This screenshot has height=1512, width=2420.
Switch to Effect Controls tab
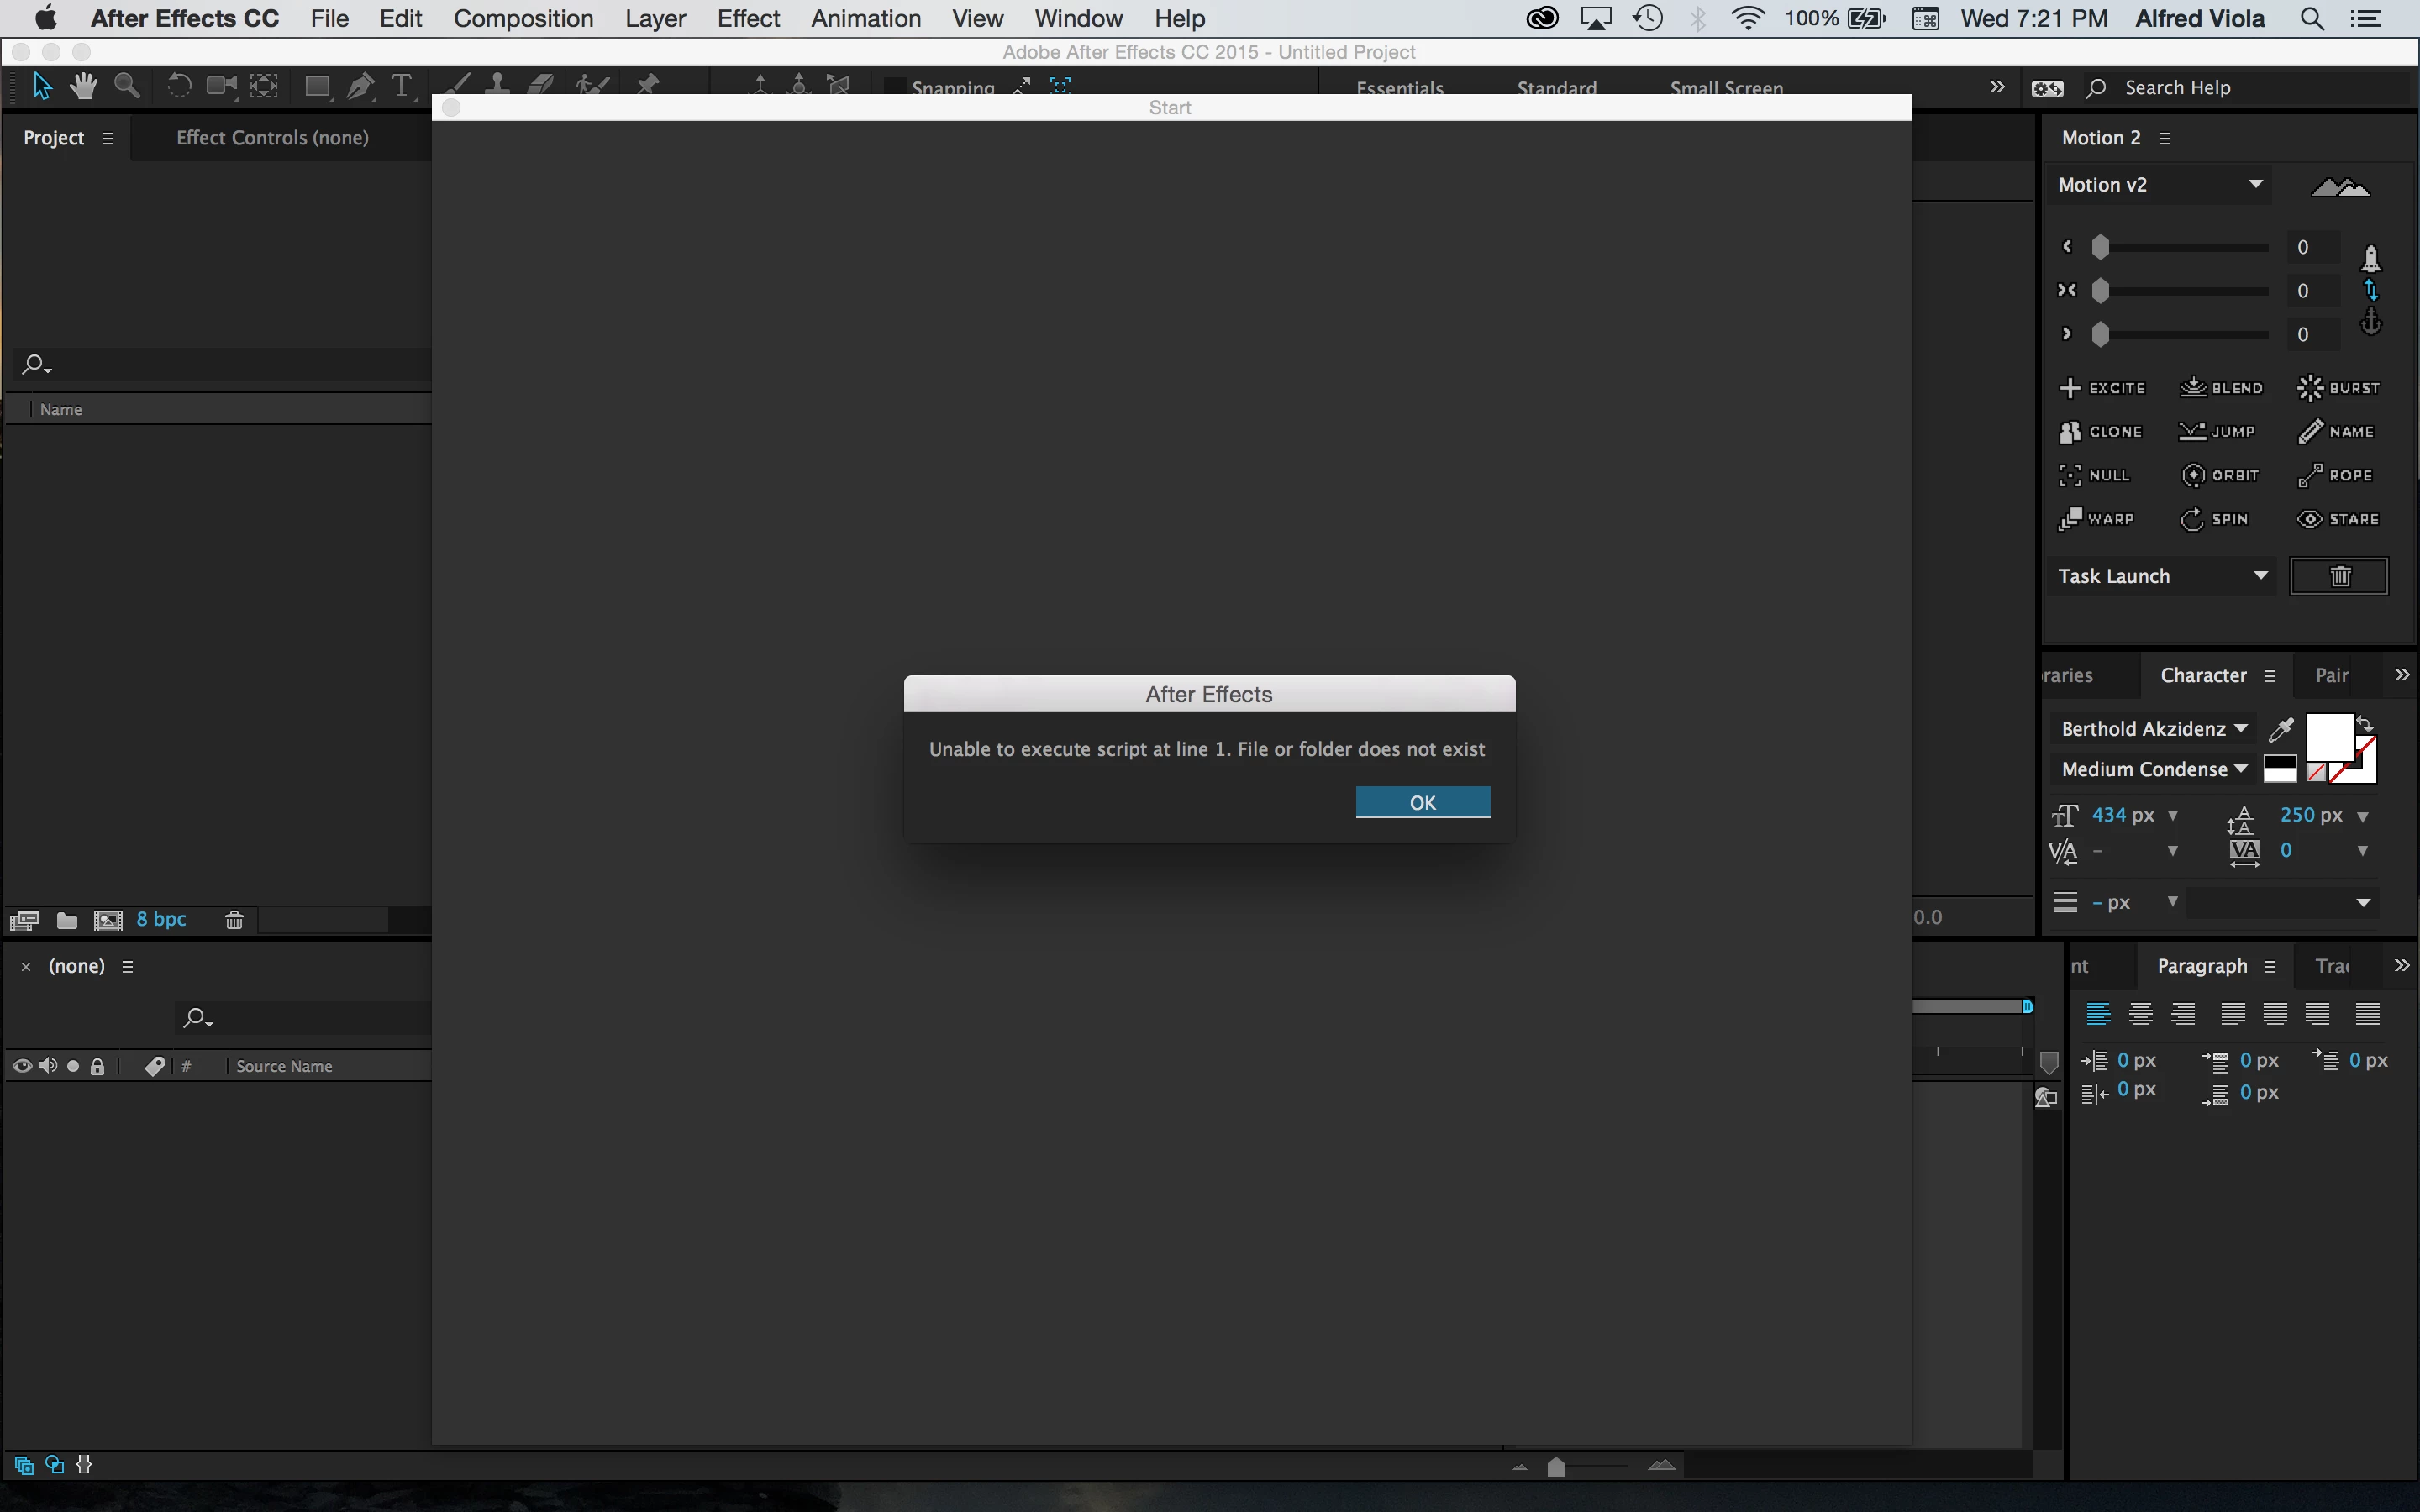[272, 138]
